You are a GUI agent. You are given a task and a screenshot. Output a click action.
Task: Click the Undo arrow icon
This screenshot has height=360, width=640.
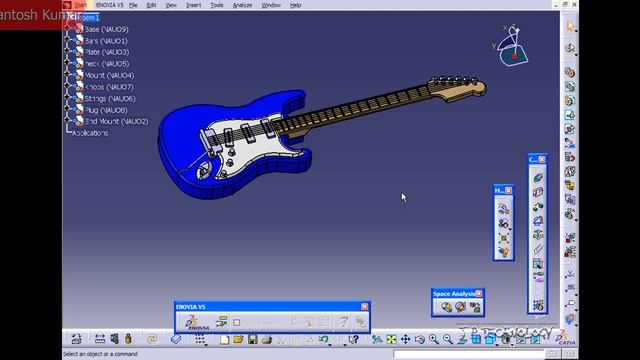tap(324, 340)
